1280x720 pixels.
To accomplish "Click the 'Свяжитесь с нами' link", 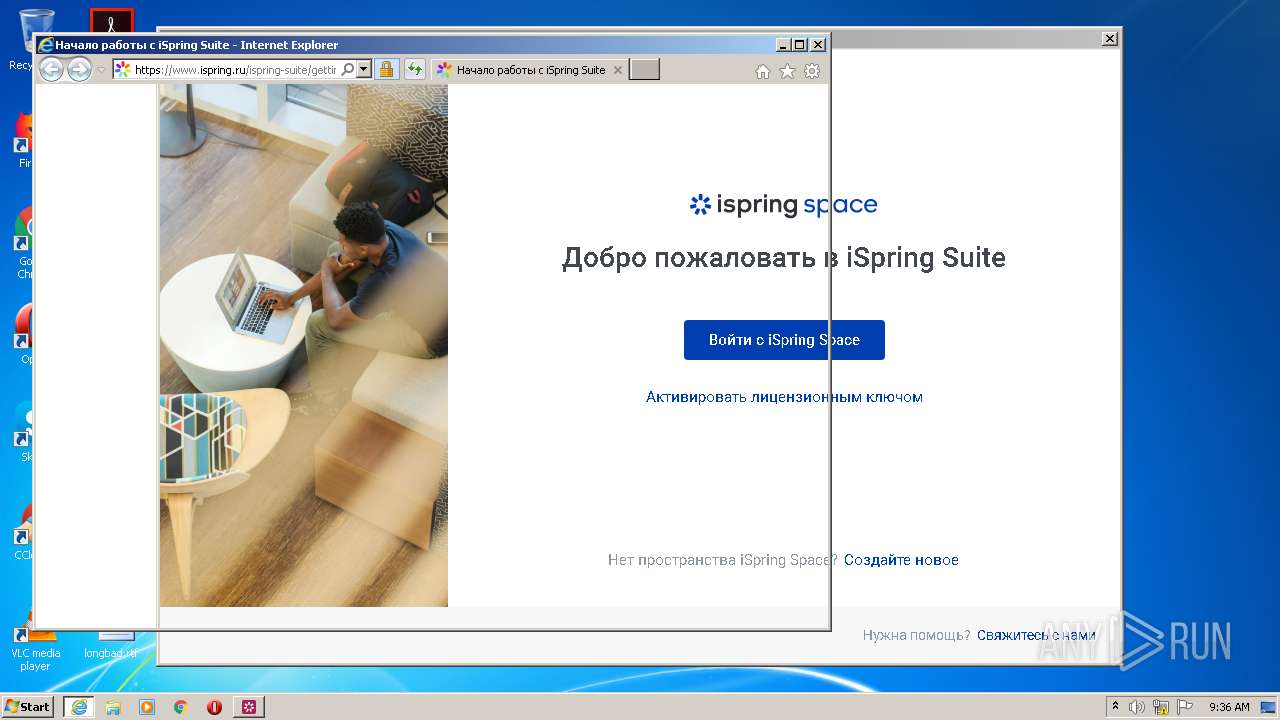I will [1036, 635].
